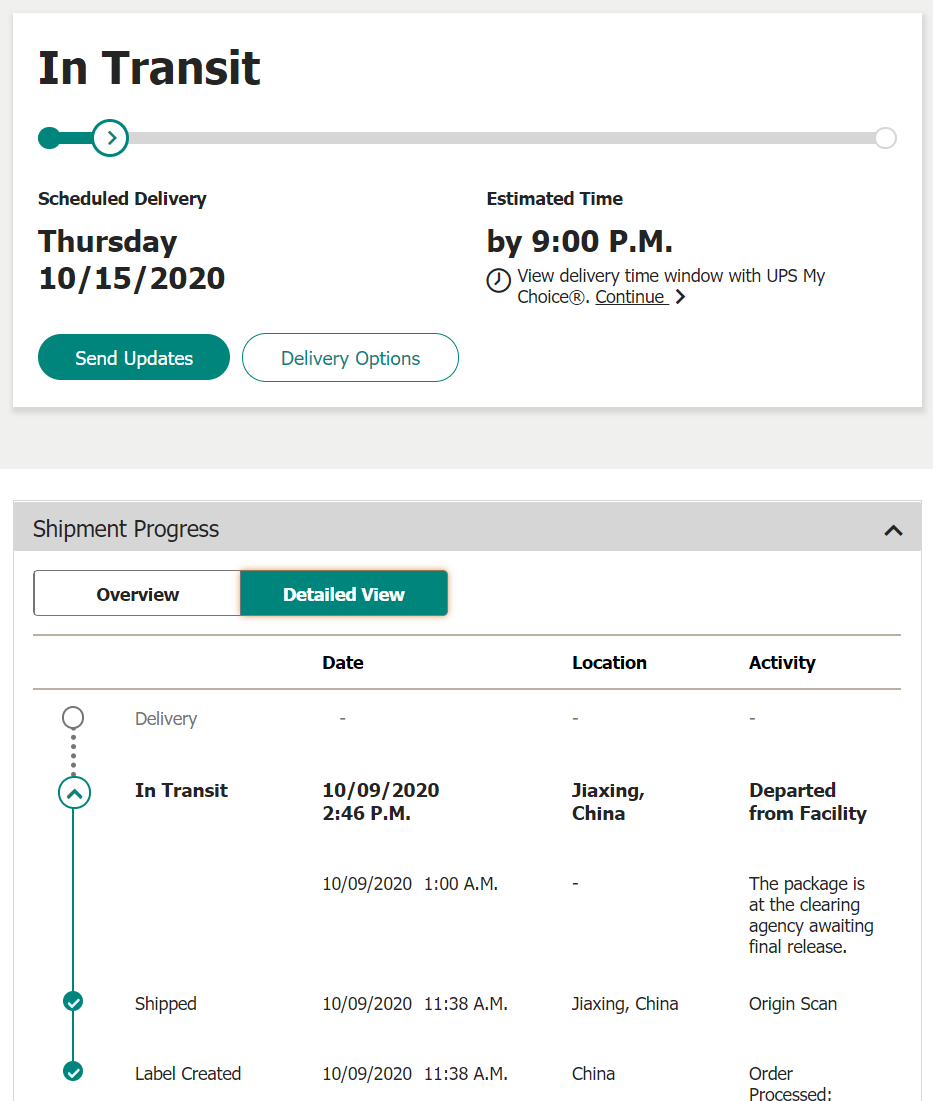Viewport: 933px width, 1101px height.
Task: Click the Shipped green checkmark icon
Action: click(x=73, y=1001)
